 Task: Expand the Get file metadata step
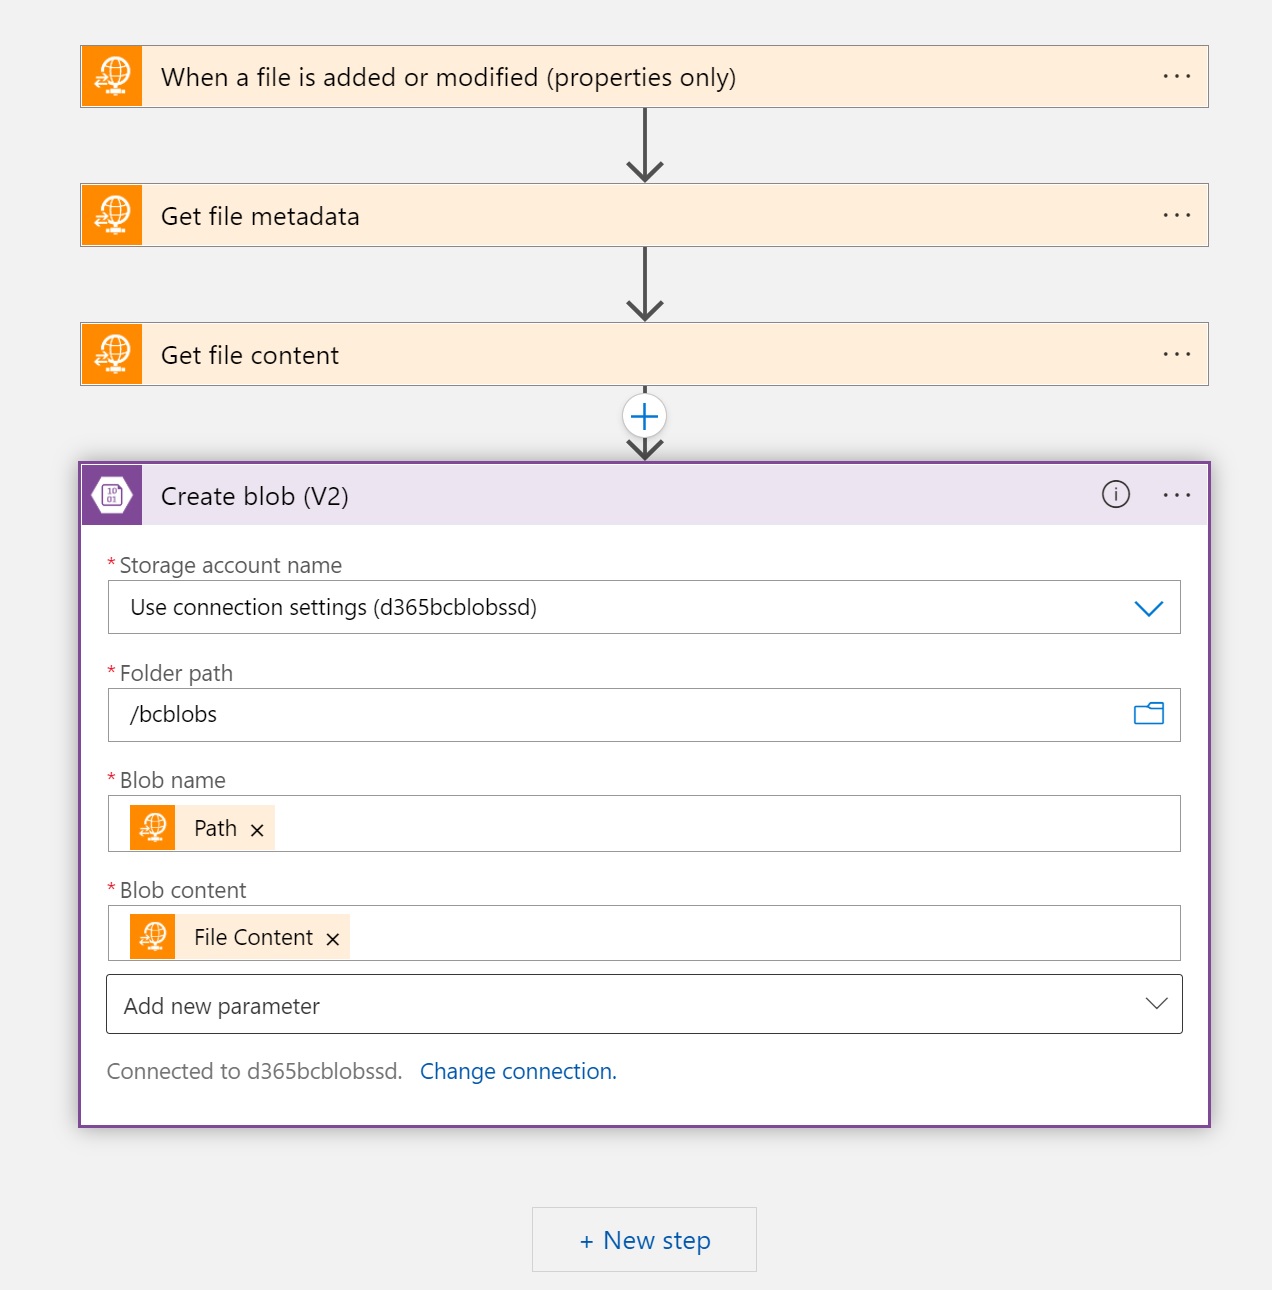pos(600,216)
